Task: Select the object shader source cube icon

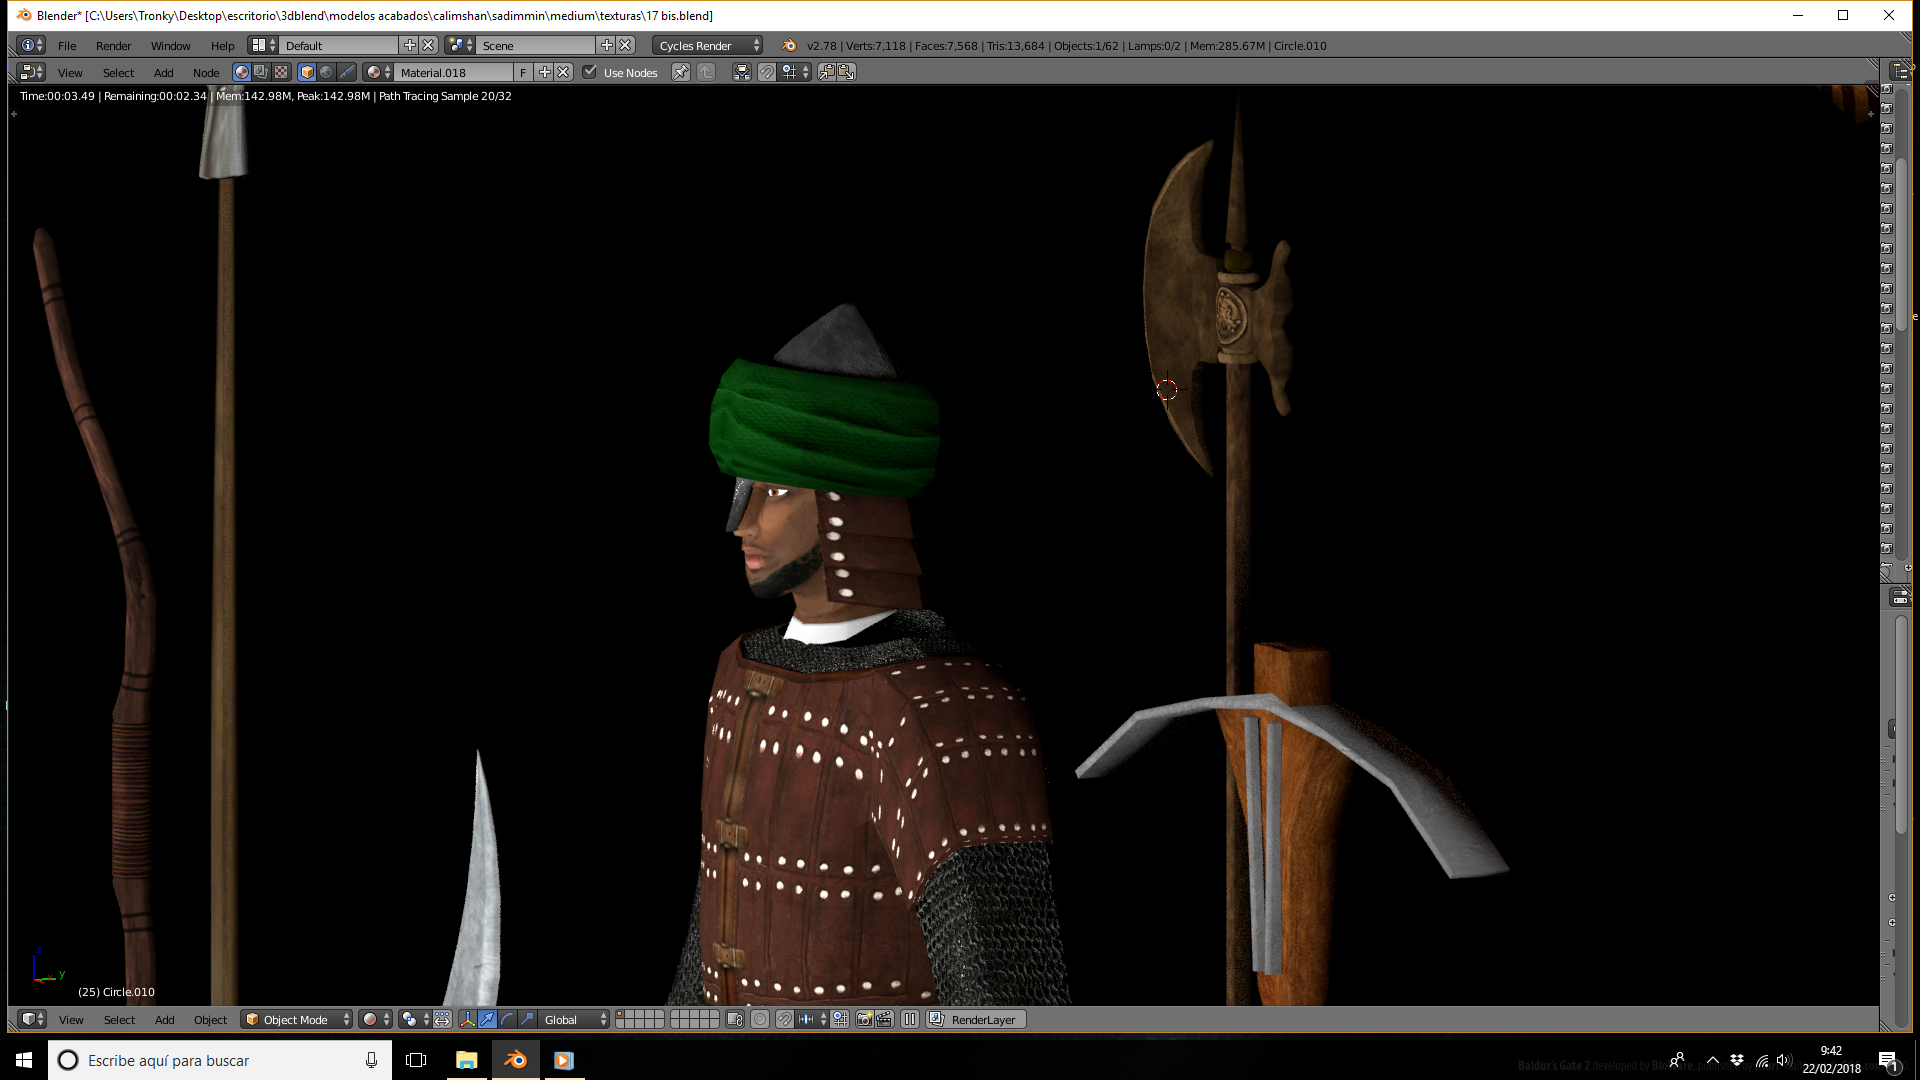Action: coord(307,72)
